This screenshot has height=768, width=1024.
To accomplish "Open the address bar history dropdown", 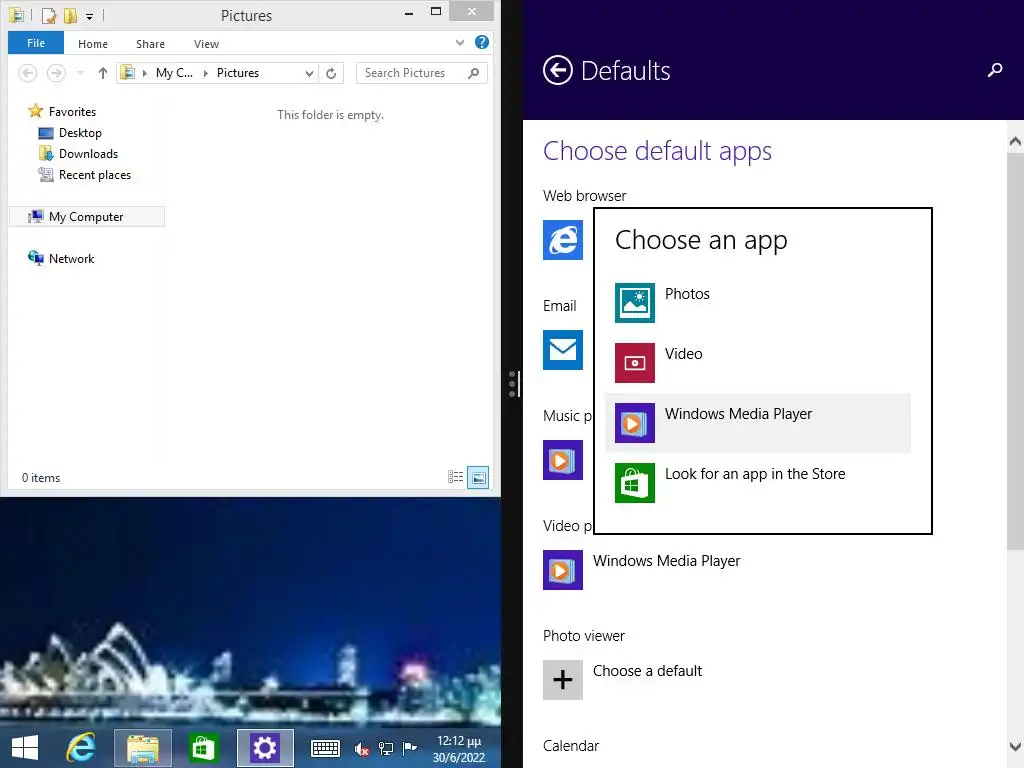I will point(310,73).
